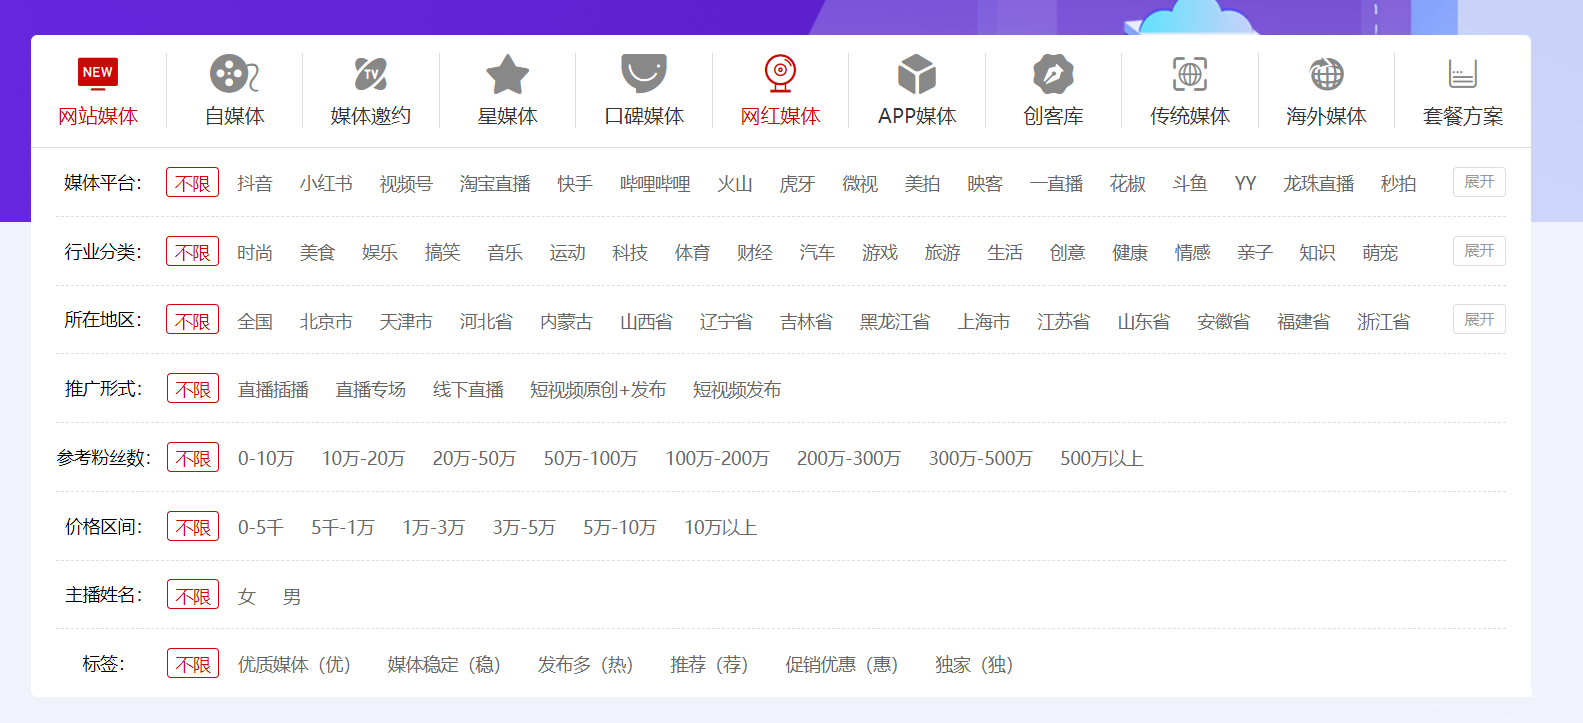
Task: Open the 传统媒体 globe scan icon
Action: pyautogui.click(x=1190, y=74)
